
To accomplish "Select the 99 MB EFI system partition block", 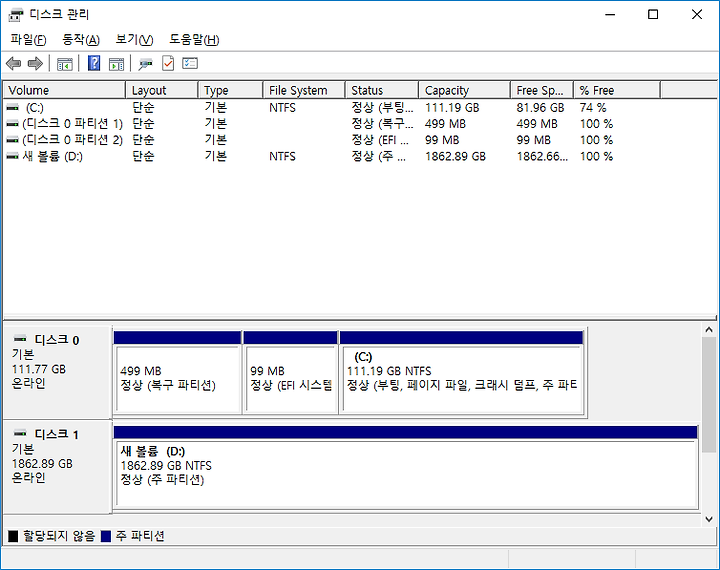I will point(290,372).
